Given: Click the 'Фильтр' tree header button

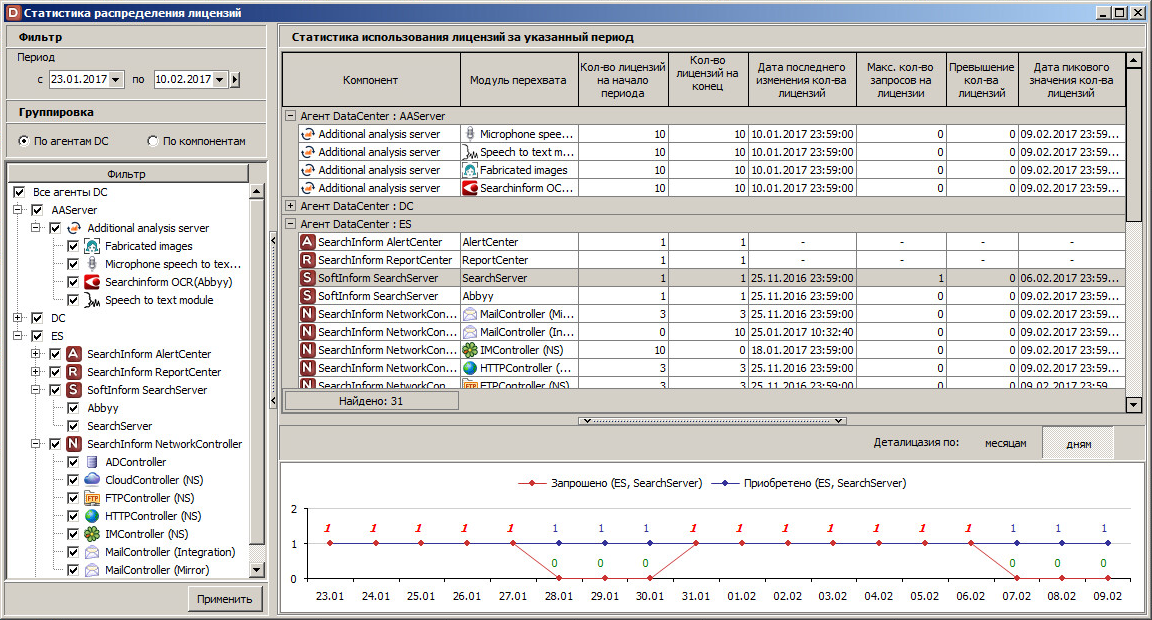Looking at the screenshot, I should coord(127,174).
